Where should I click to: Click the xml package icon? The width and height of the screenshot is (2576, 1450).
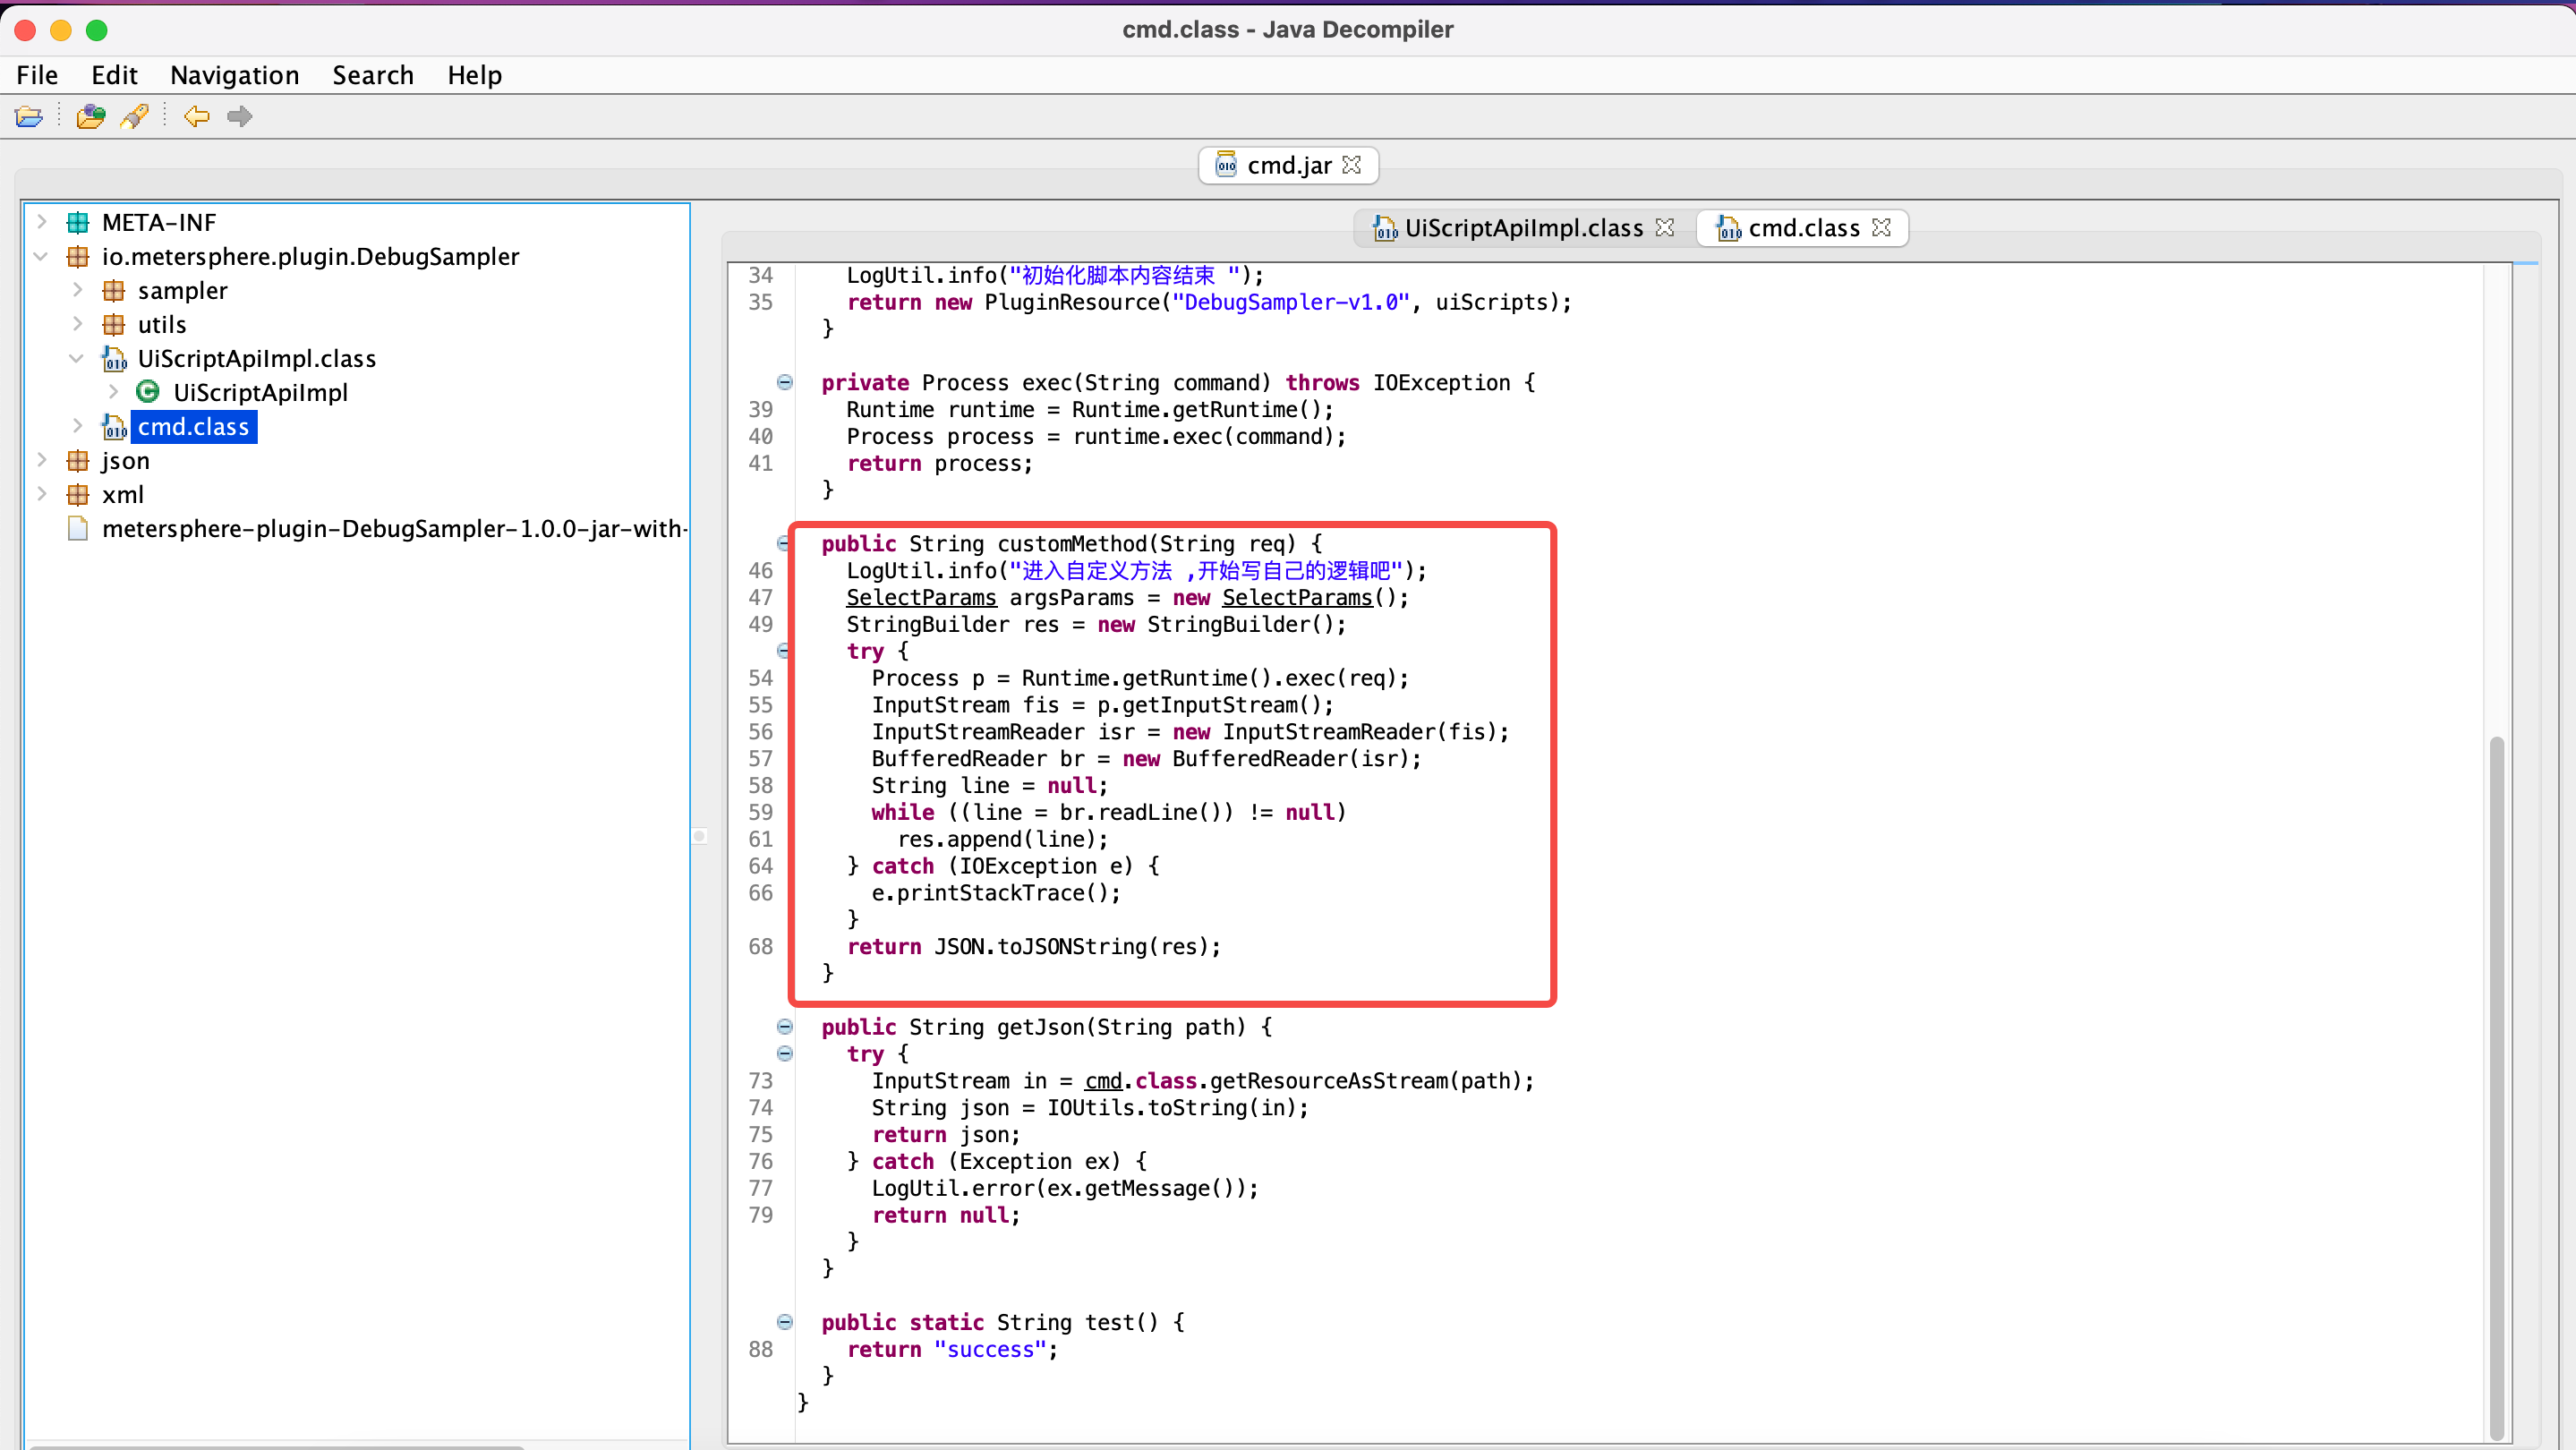[x=78, y=494]
